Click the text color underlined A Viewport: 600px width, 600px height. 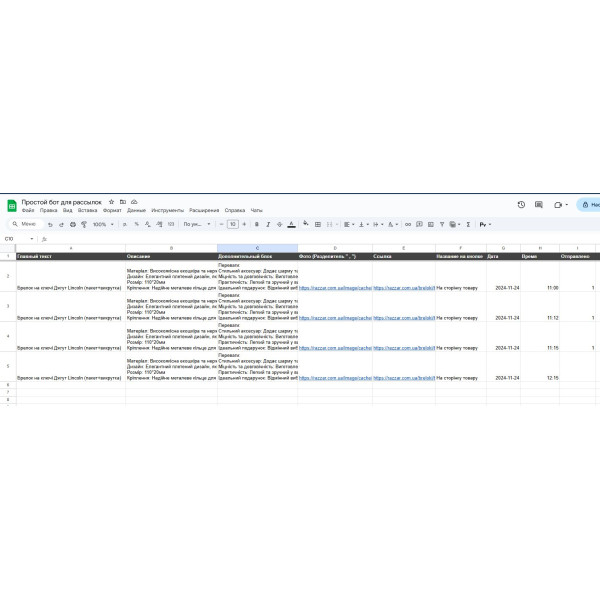coord(291,224)
